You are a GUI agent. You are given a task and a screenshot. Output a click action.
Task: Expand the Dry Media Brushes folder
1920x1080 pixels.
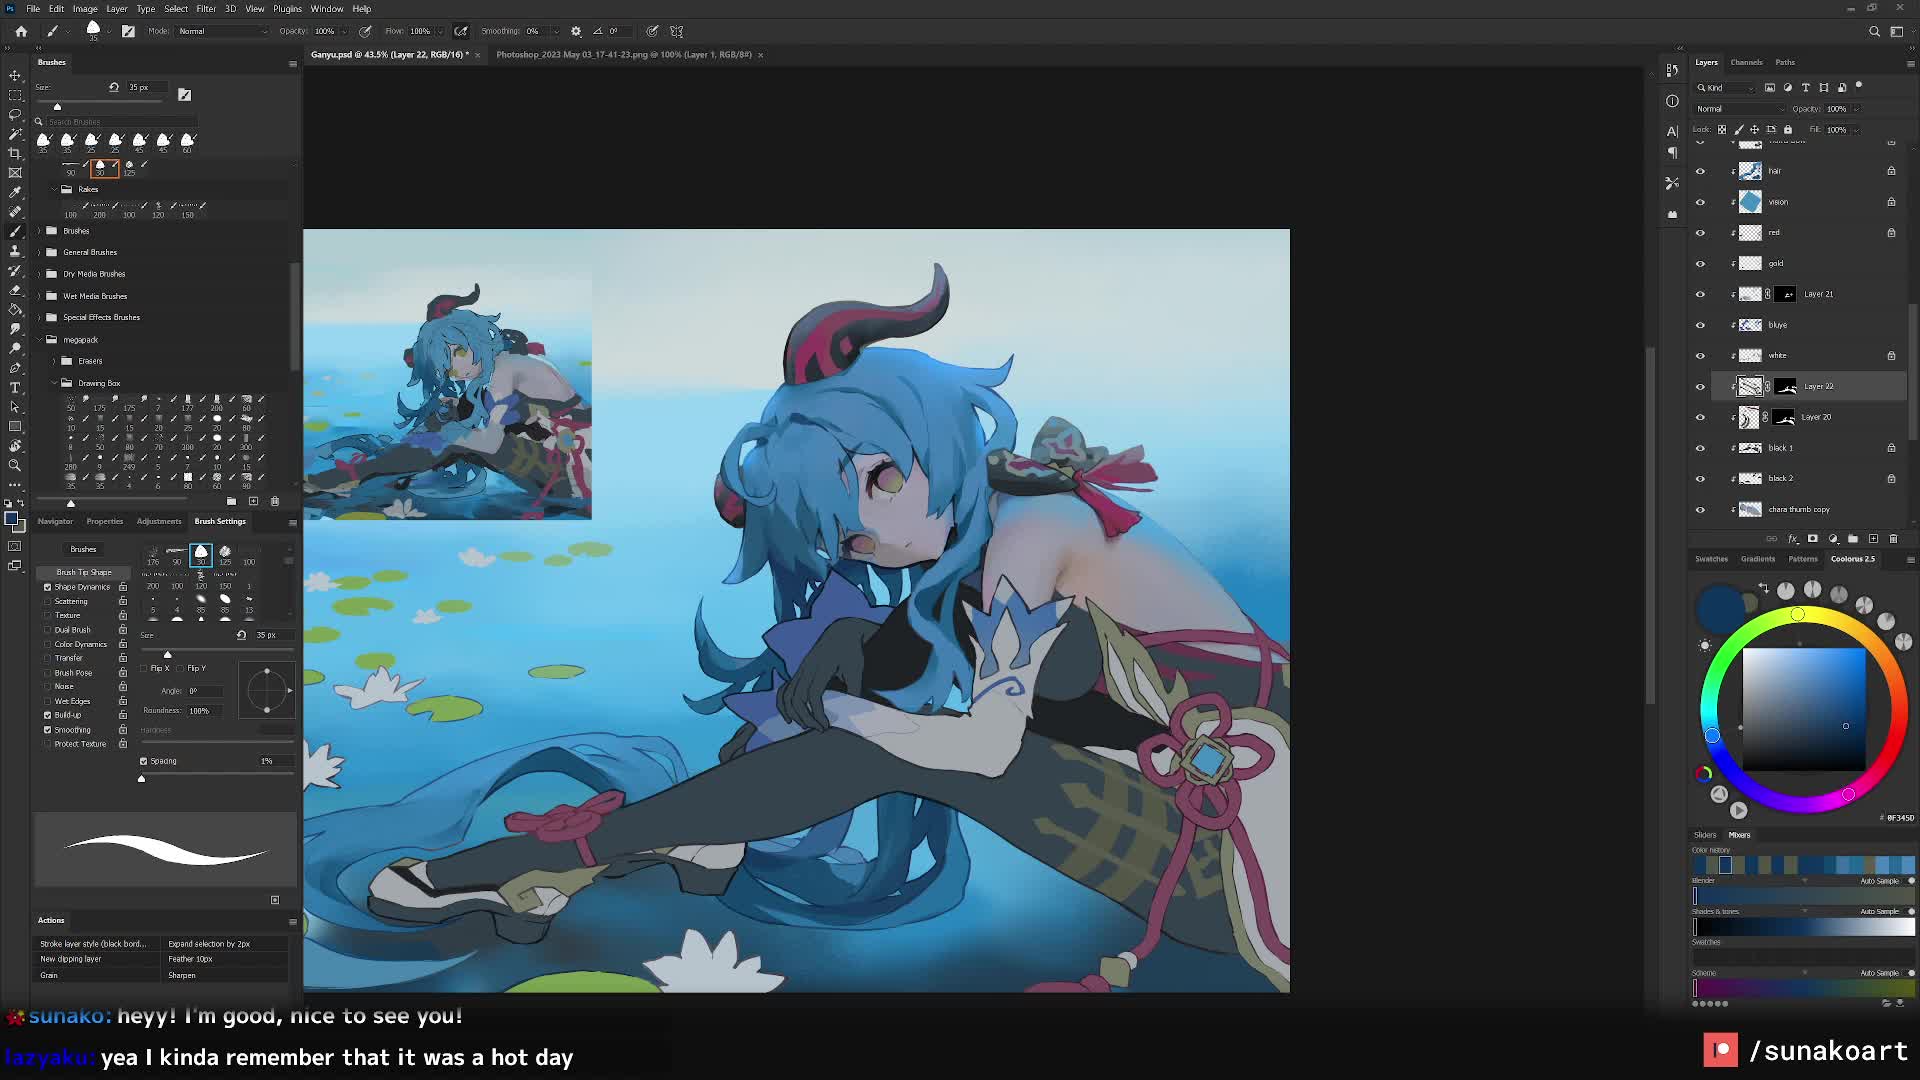[39, 274]
